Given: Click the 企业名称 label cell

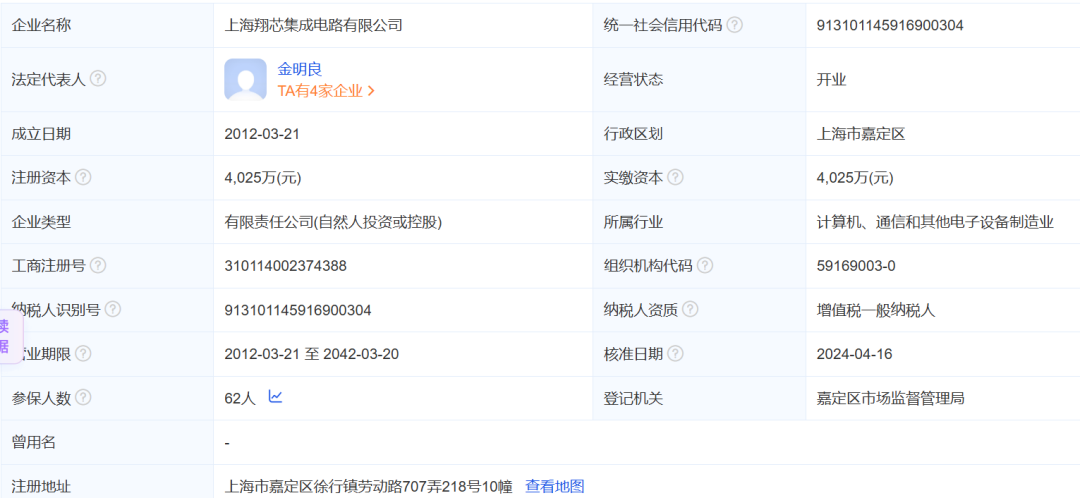Looking at the screenshot, I should (x=107, y=25).
